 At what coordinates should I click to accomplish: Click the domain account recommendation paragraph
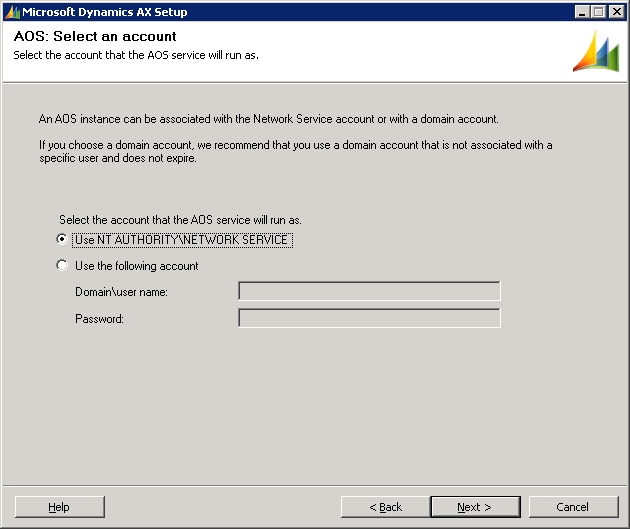click(295, 151)
